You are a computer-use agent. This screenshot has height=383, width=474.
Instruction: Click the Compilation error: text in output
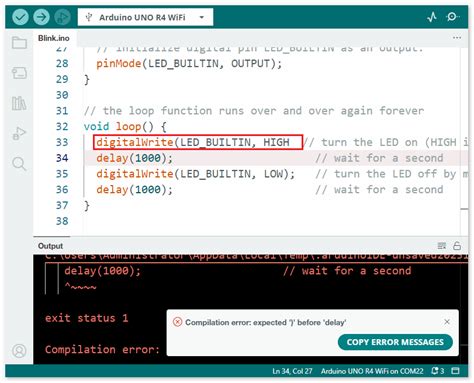click(x=102, y=349)
